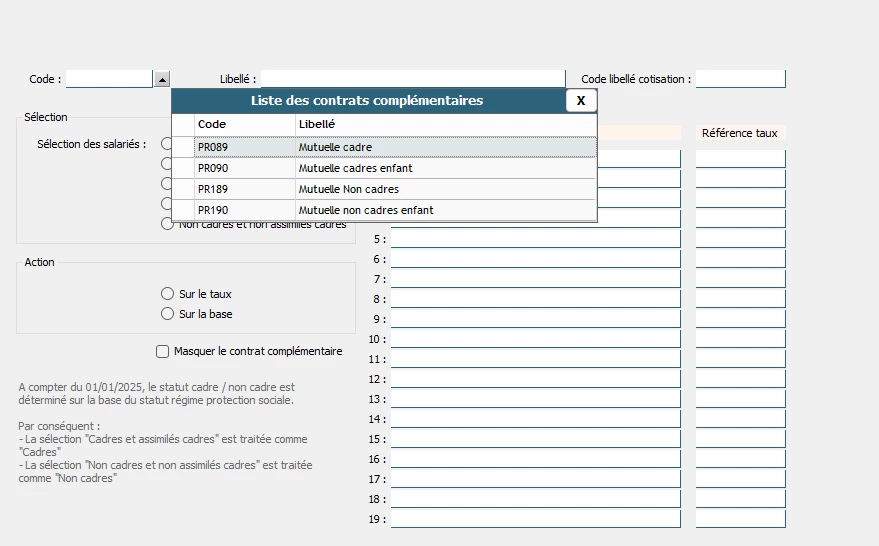
Task: Close the Liste des contrats complémentaires popup
Action: 581,100
